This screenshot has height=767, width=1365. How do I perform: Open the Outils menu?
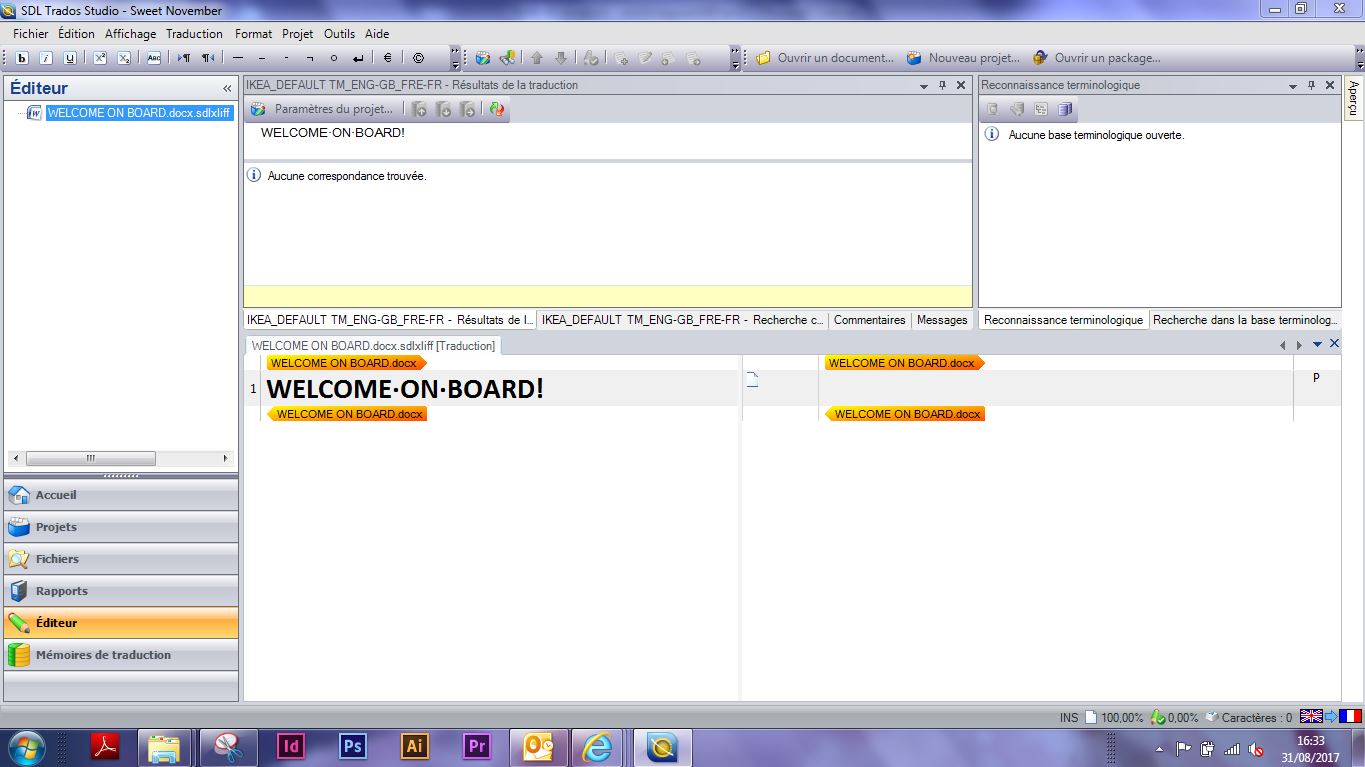(340, 33)
